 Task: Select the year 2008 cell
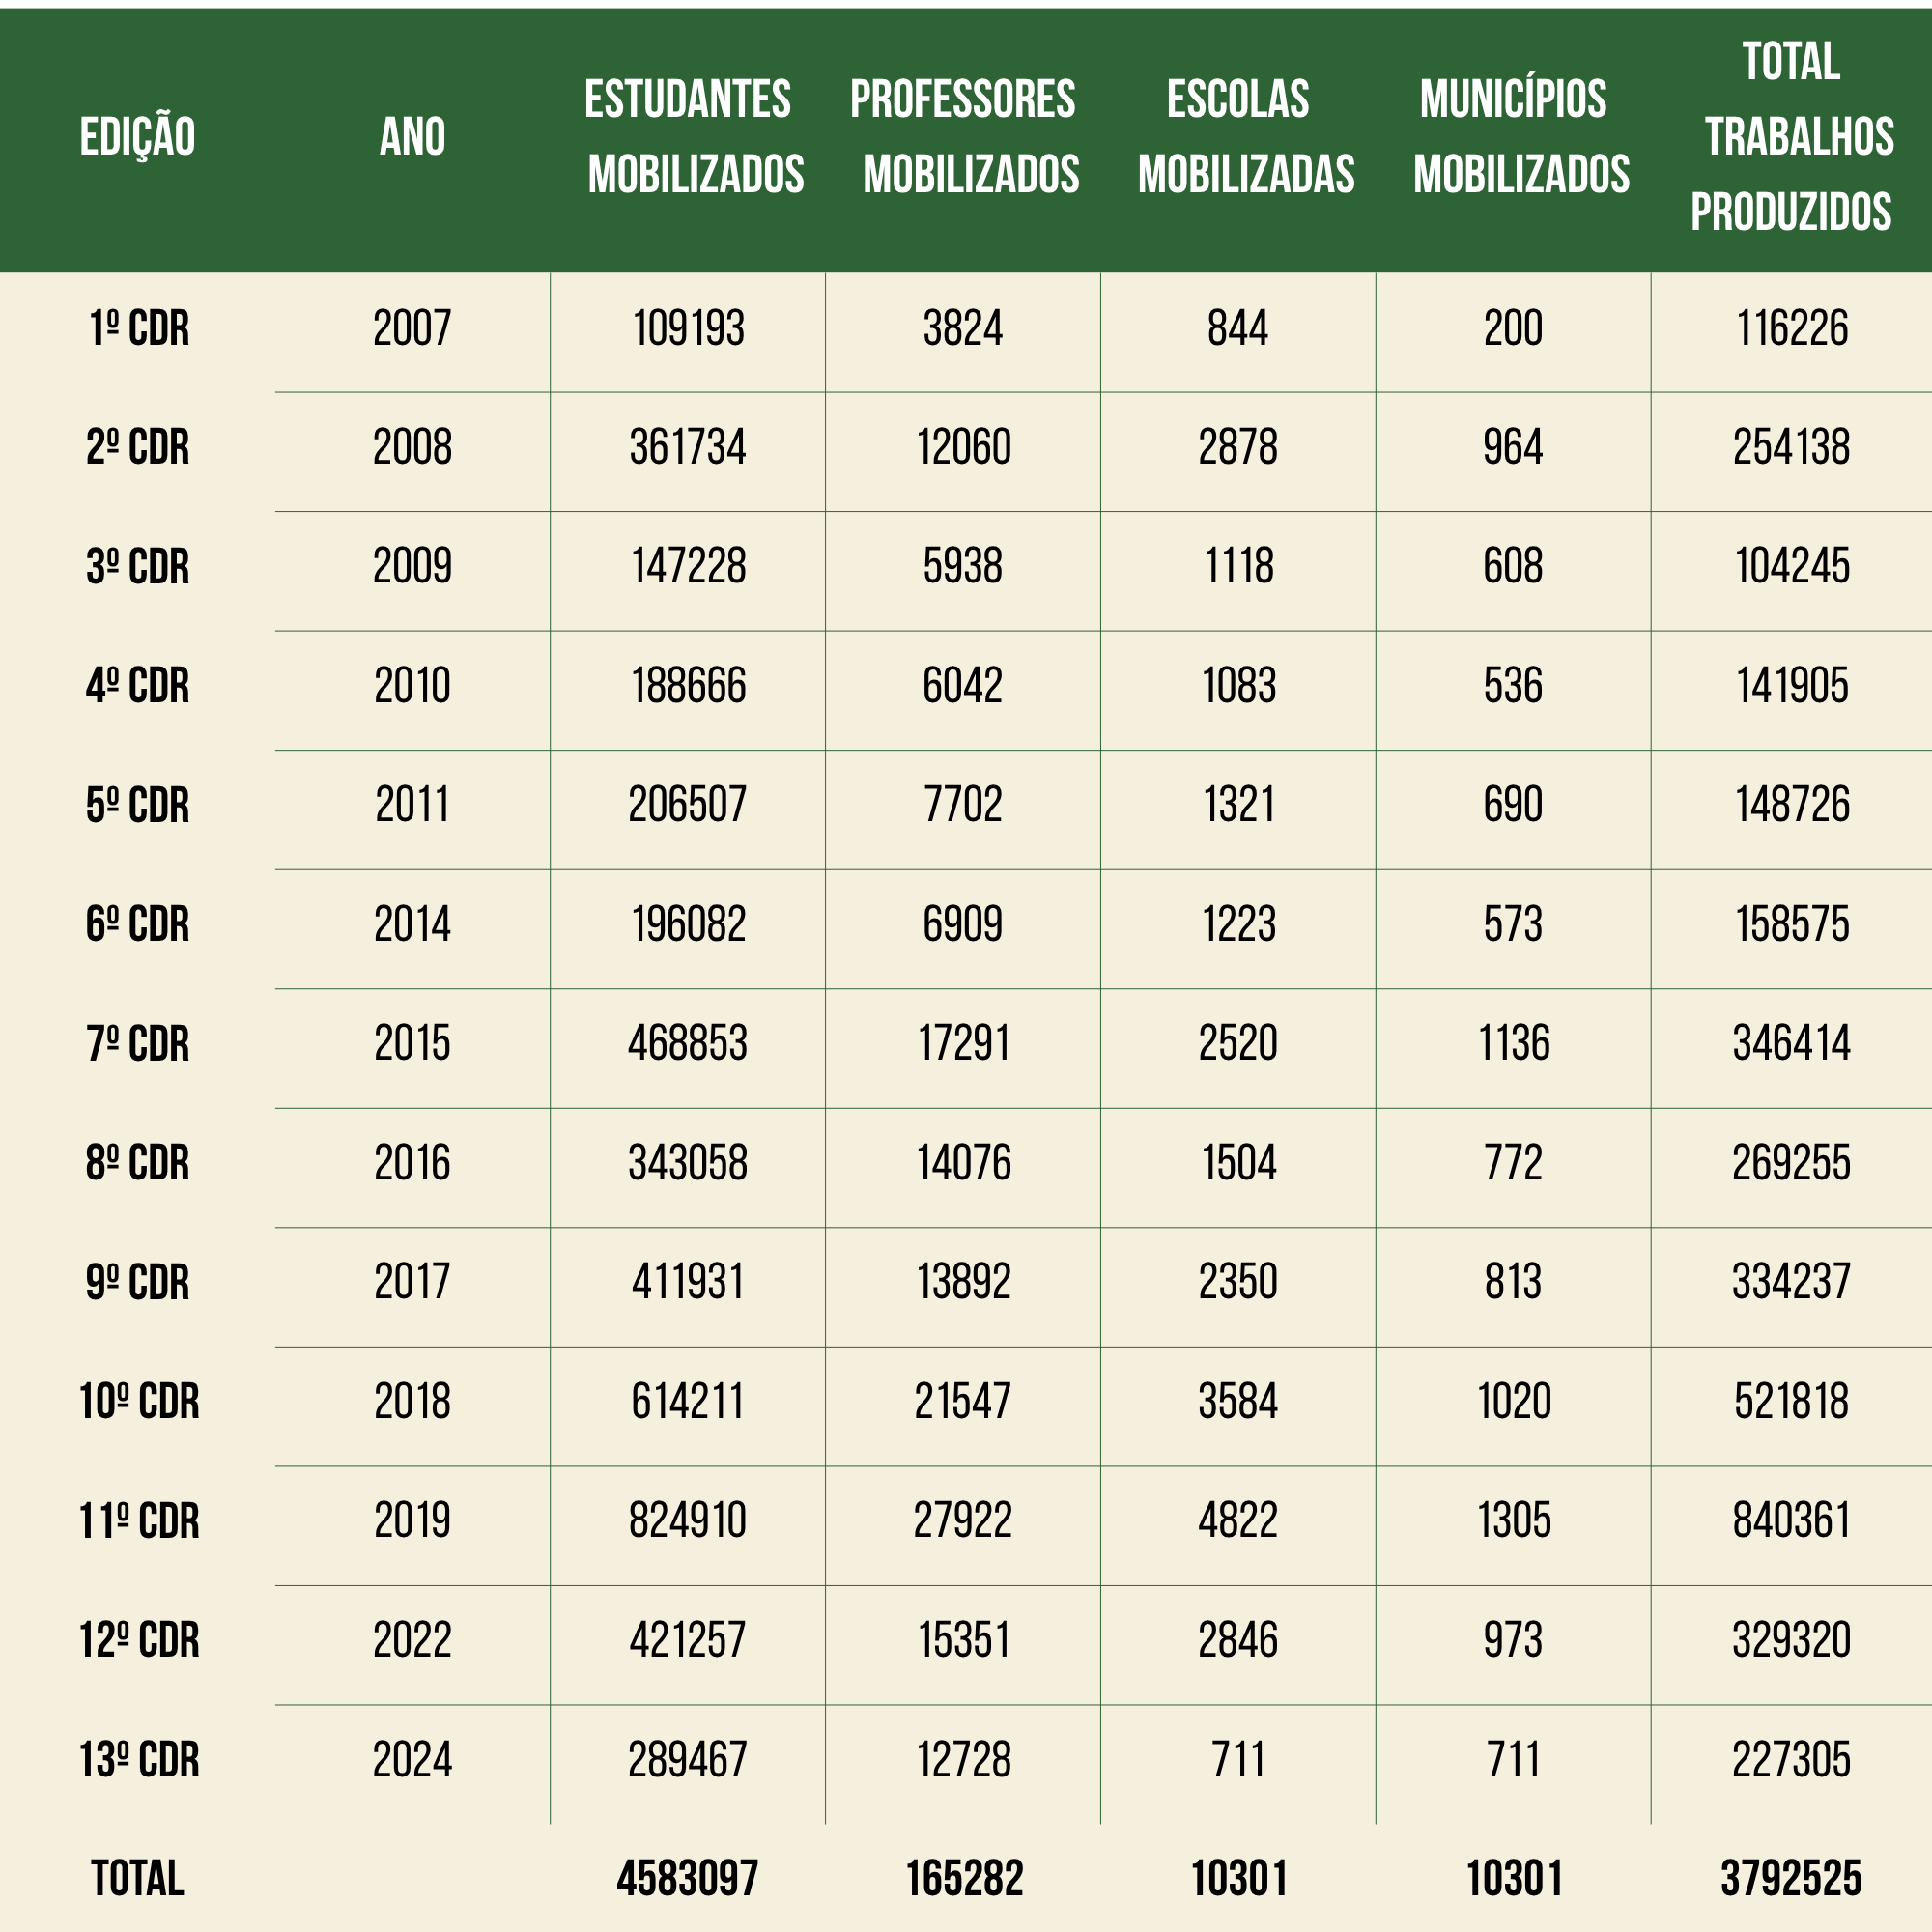pyautogui.click(x=412, y=448)
